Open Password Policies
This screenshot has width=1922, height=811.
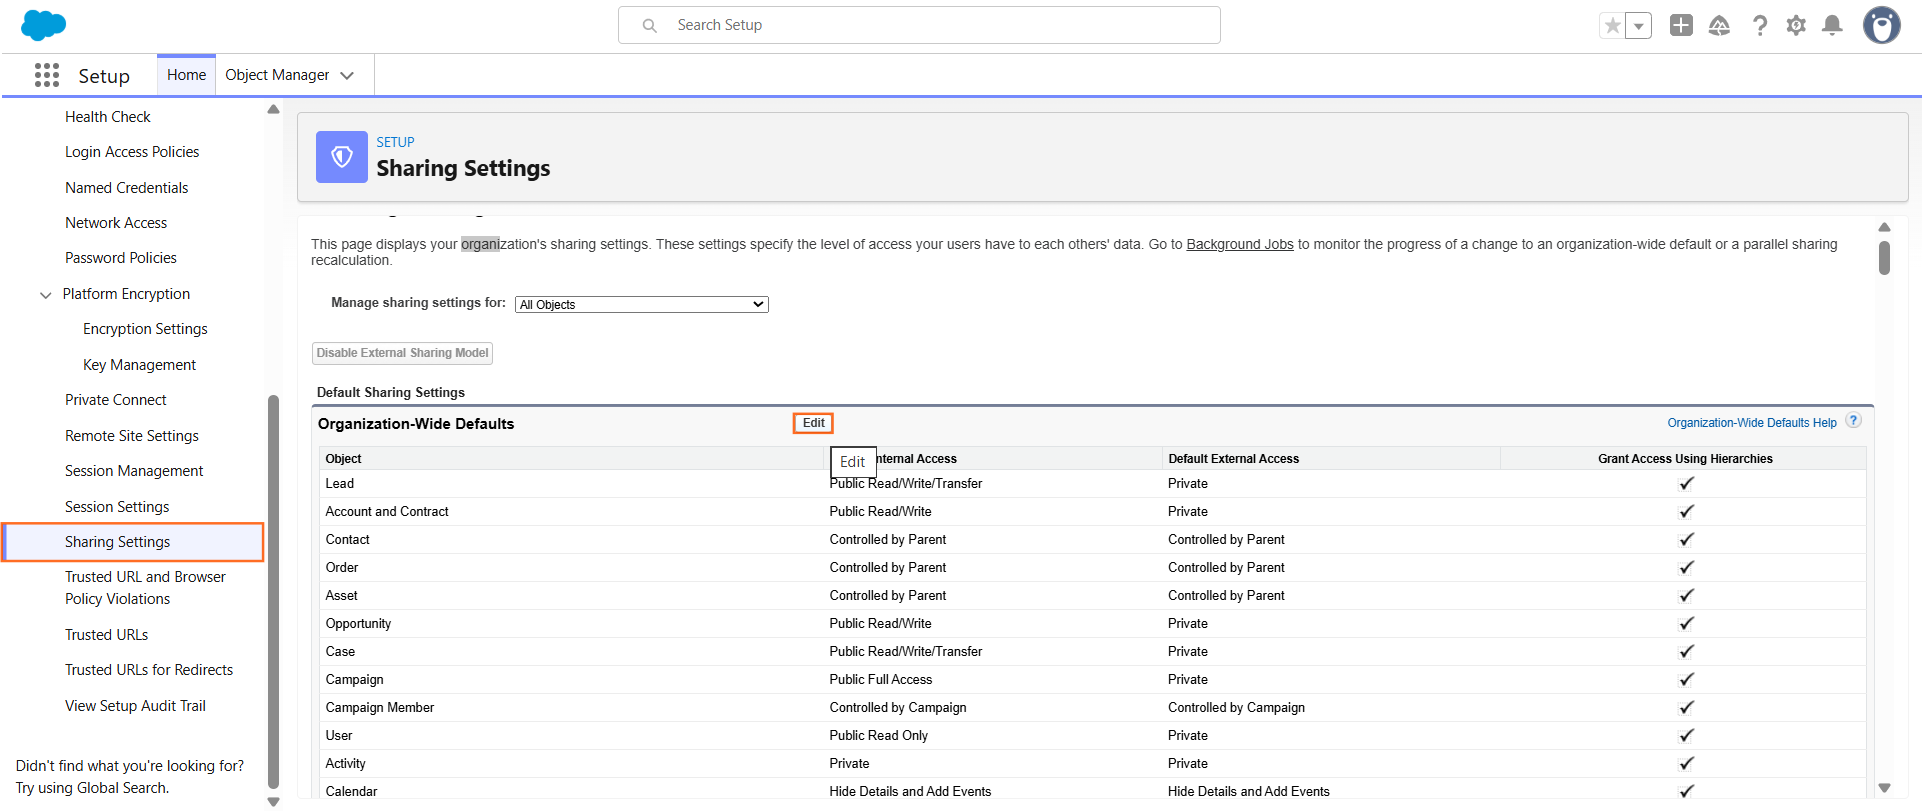pos(121,258)
